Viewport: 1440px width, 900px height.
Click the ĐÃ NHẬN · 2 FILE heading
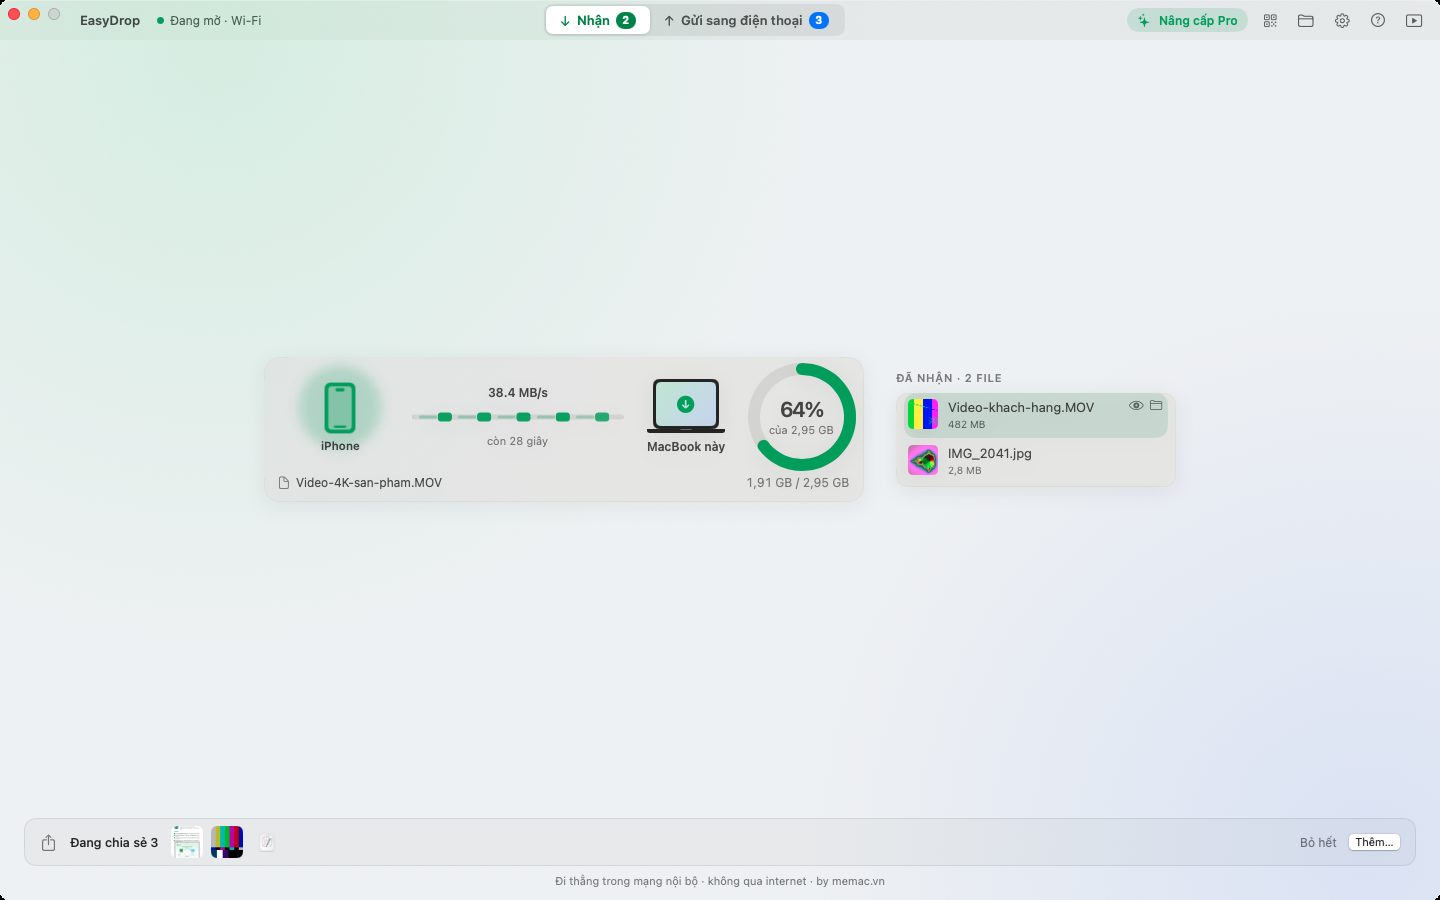[x=949, y=378]
